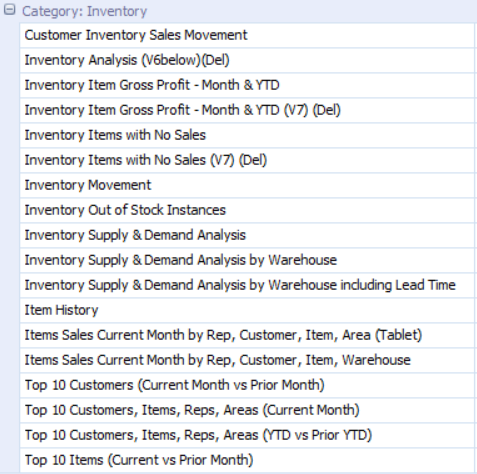477x474 pixels.
Task: Select the Category: Inventory header label
Action: 84,11
